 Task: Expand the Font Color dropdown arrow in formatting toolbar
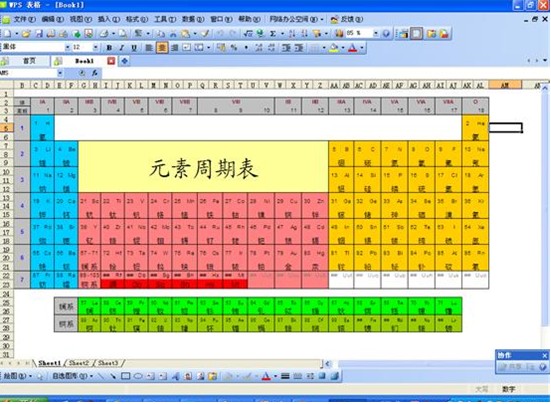362,47
